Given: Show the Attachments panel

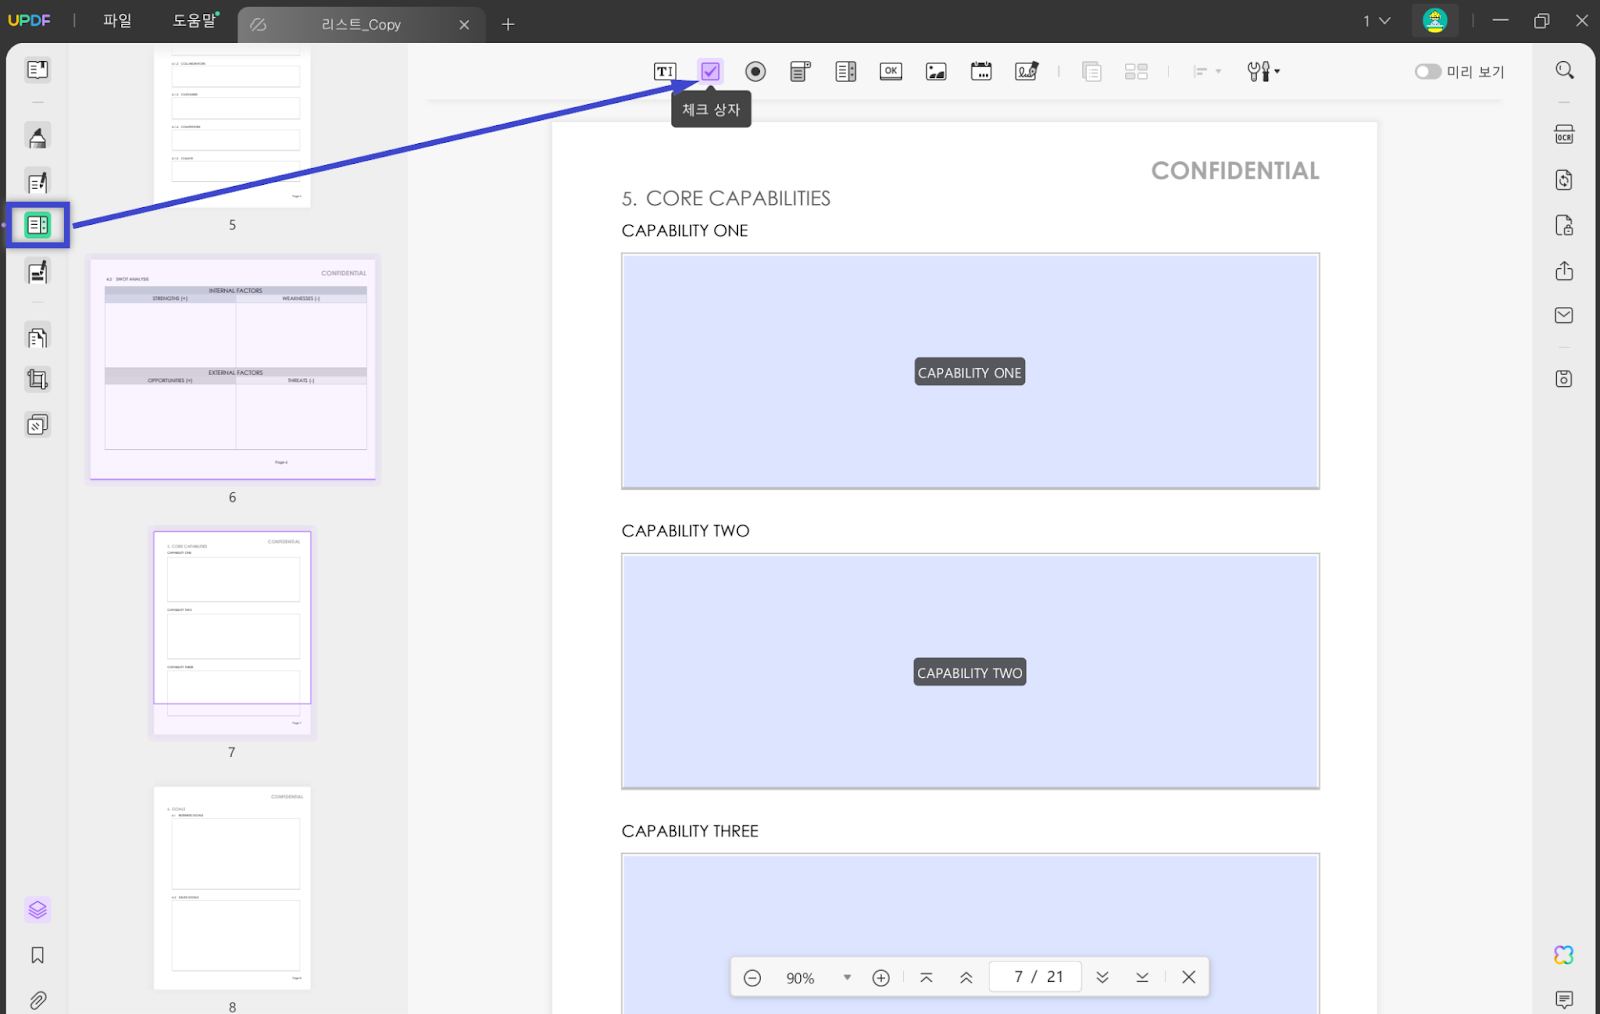Looking at the screenshot, I should point(37,1000).
